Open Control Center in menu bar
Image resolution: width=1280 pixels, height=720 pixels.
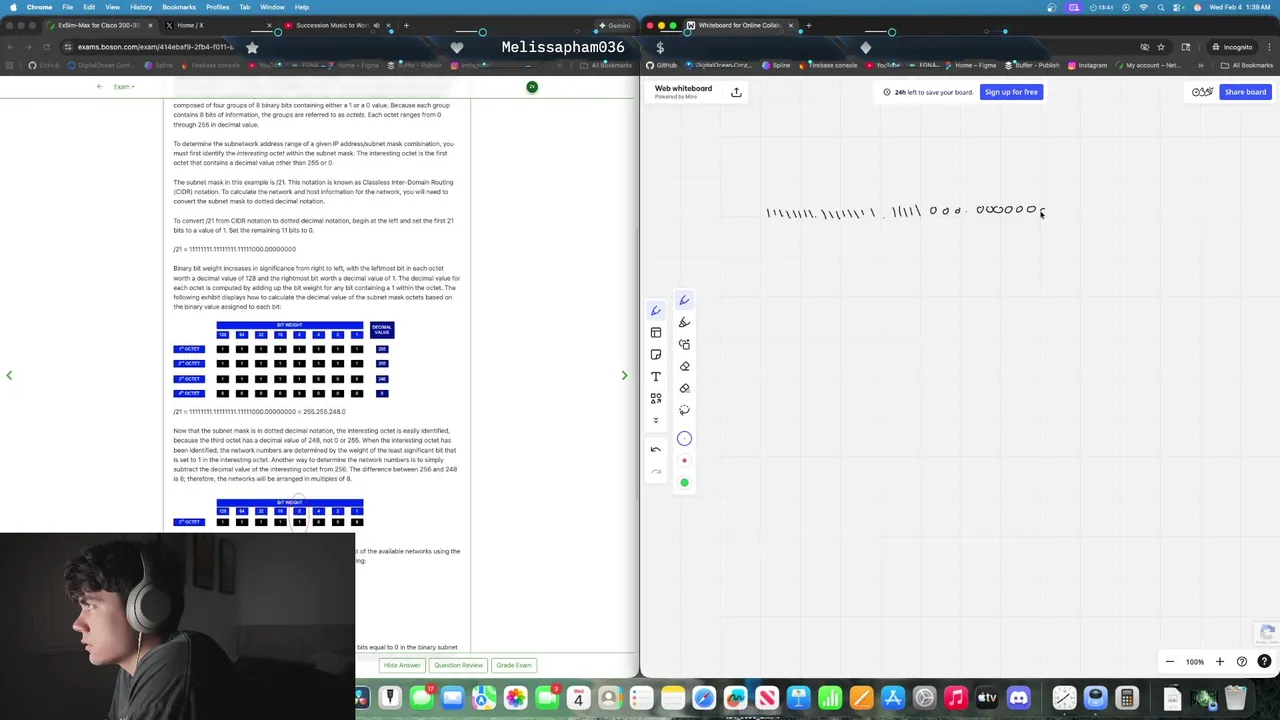[1178, 7]
